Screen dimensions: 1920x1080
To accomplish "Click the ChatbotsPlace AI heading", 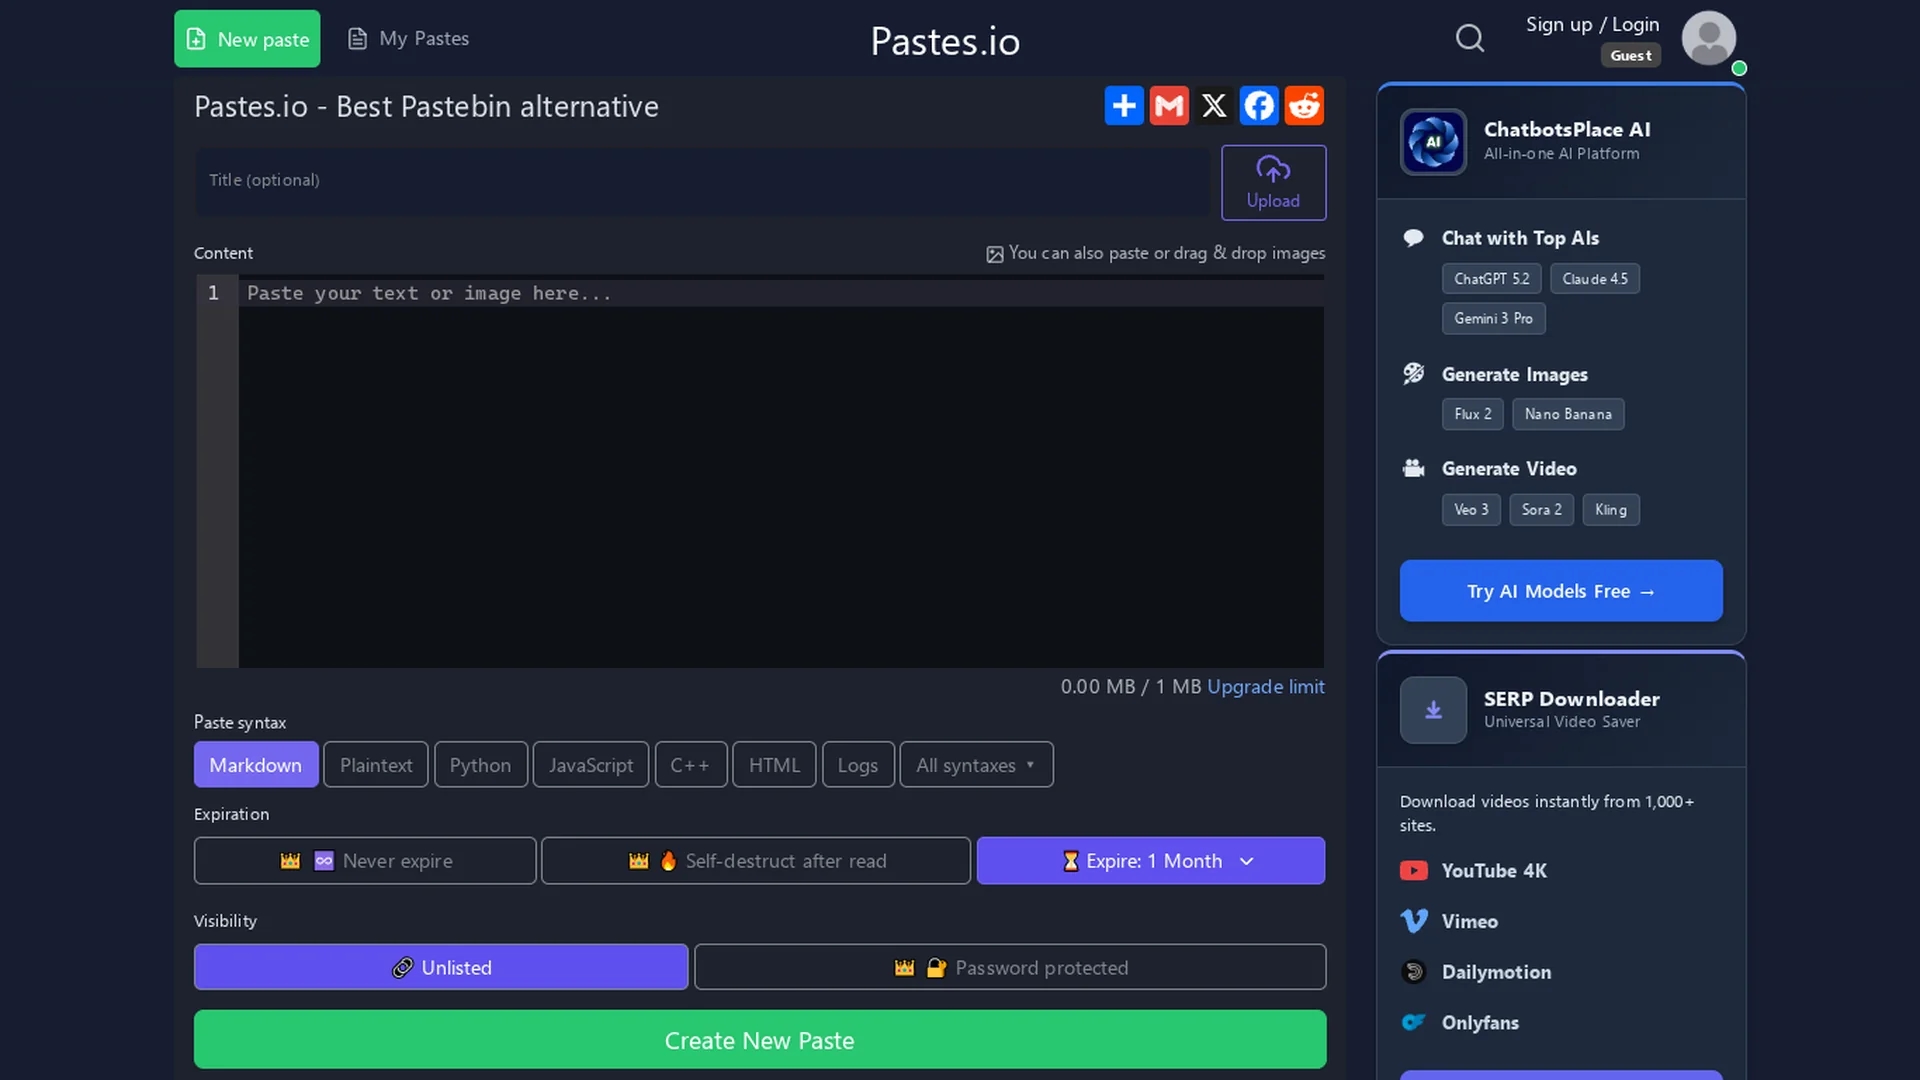I will (1567, 129).
